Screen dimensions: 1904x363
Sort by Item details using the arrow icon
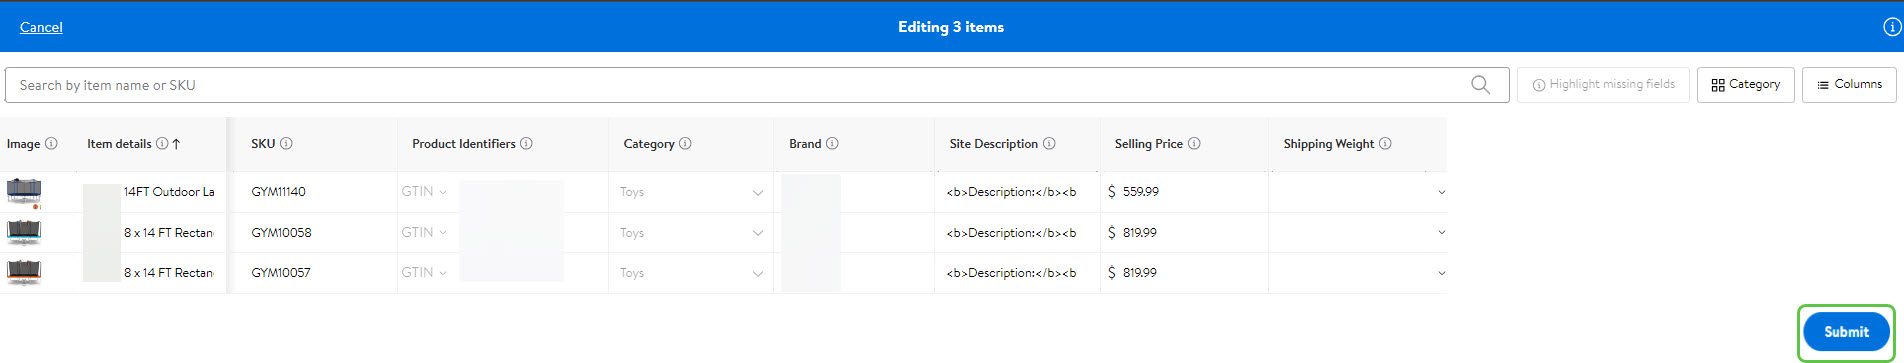click(177, 143)
